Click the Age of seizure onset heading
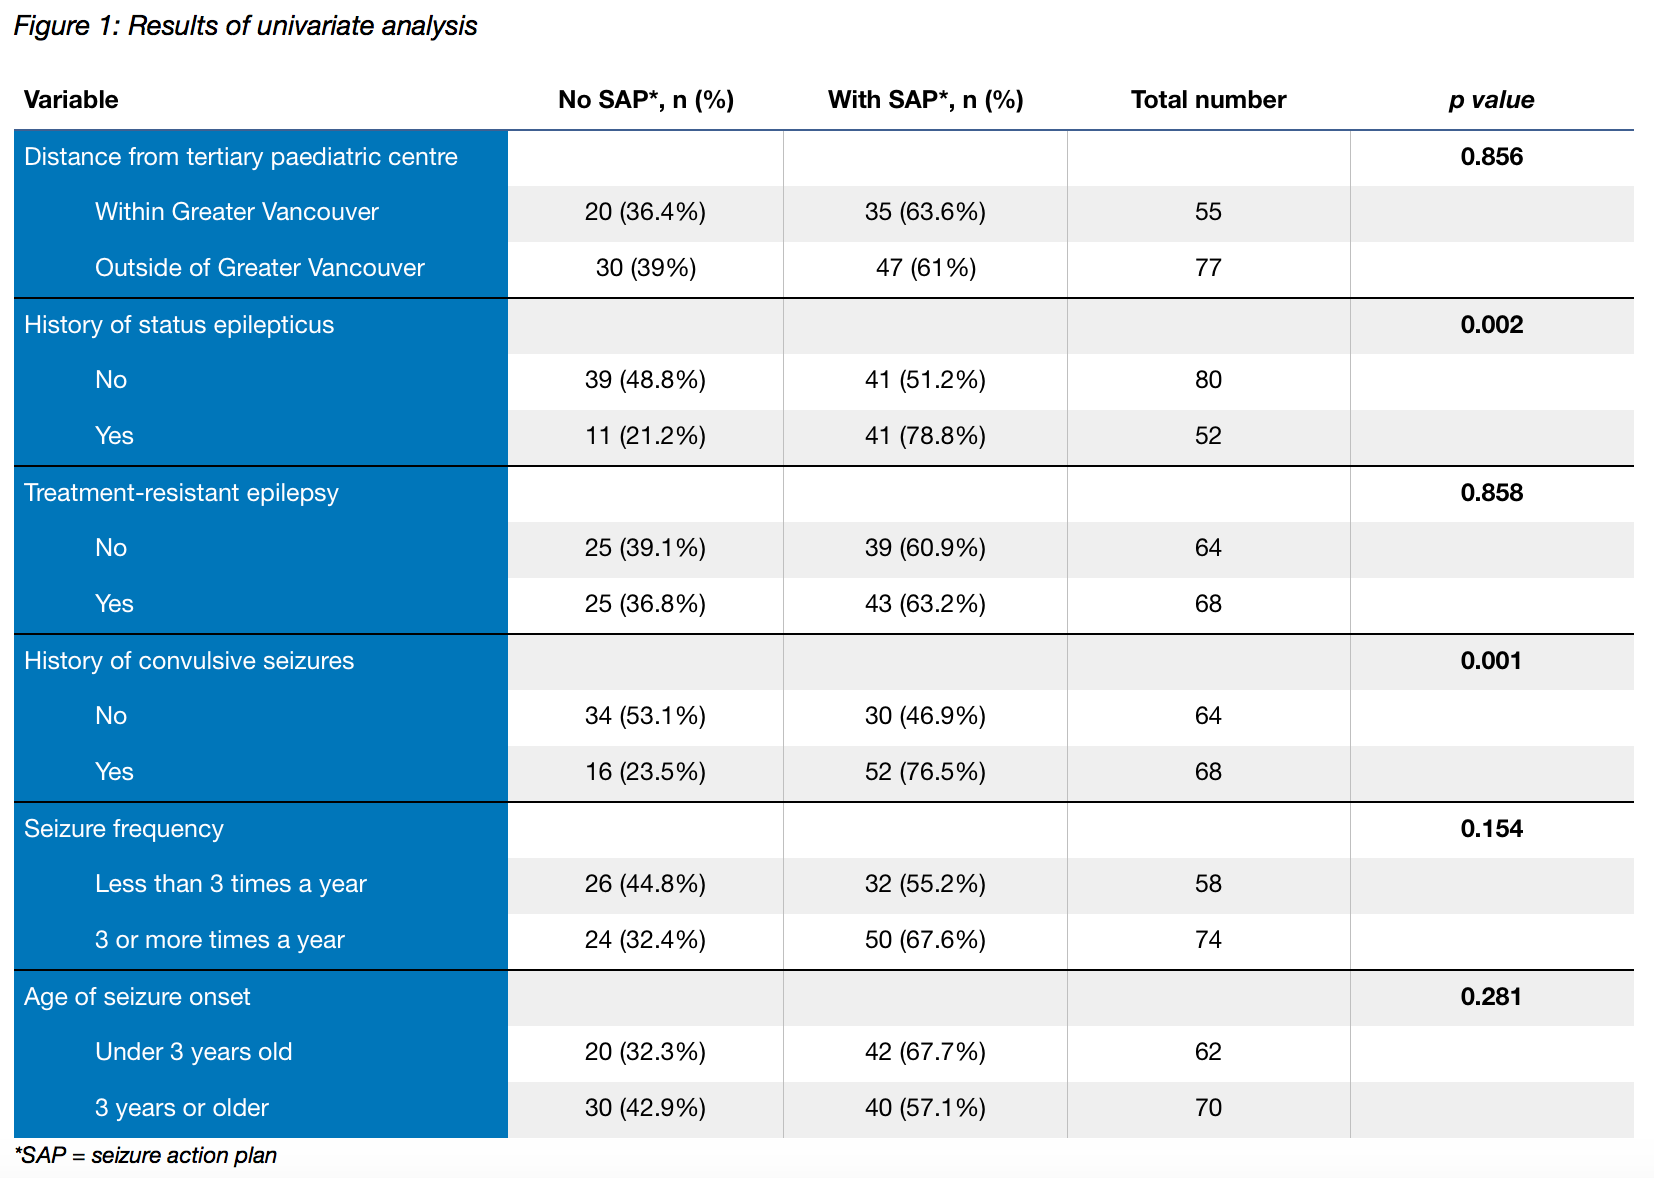 137,997
